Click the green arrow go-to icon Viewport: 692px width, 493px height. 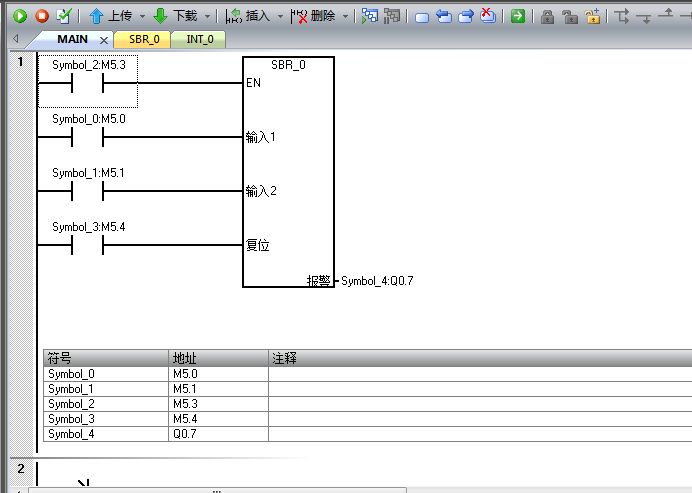[x=517, y=16]
